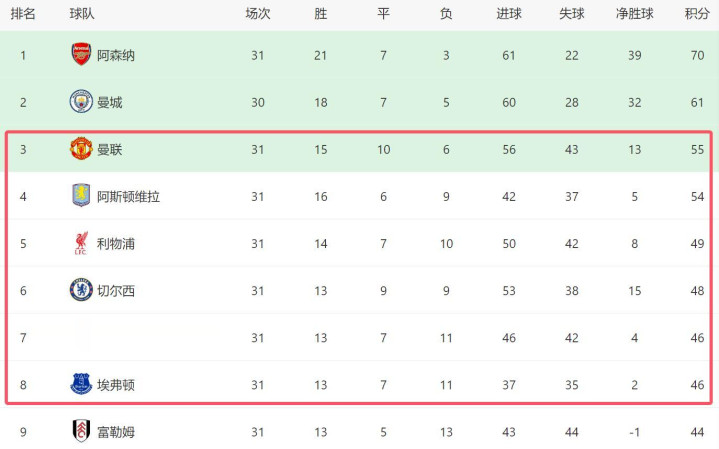Sort by the 进球 column header
The height and width of the screenshot is (449, 719).
coord(509,14)
